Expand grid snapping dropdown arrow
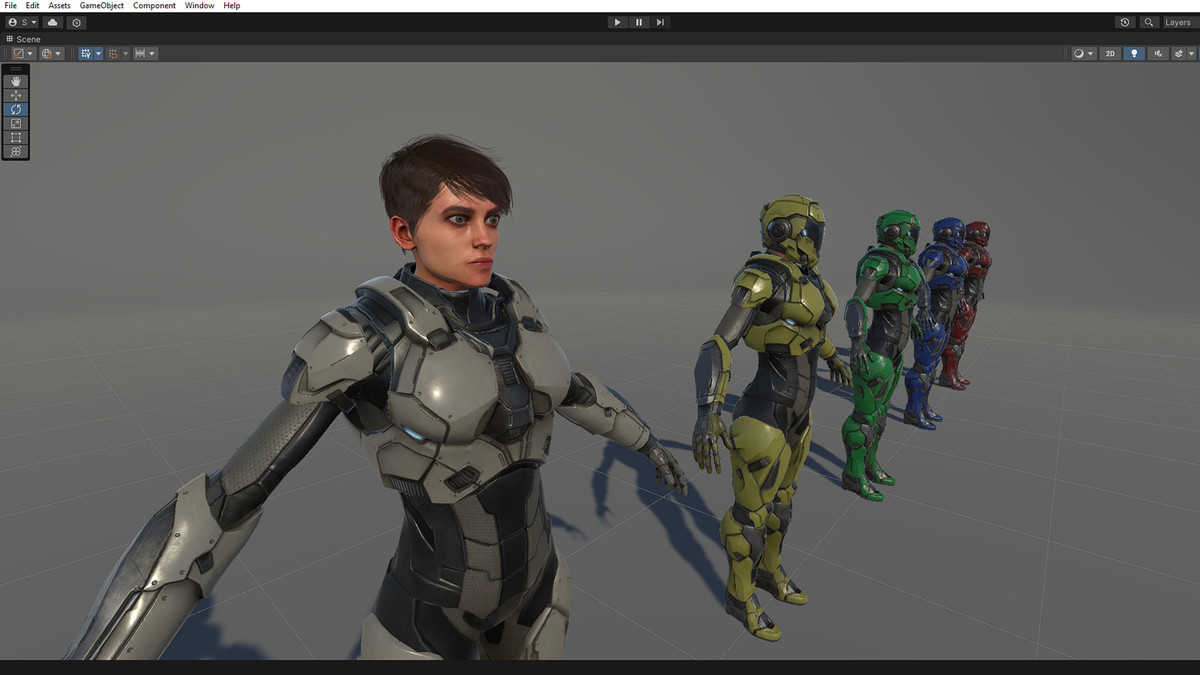 tap(125, 53)
